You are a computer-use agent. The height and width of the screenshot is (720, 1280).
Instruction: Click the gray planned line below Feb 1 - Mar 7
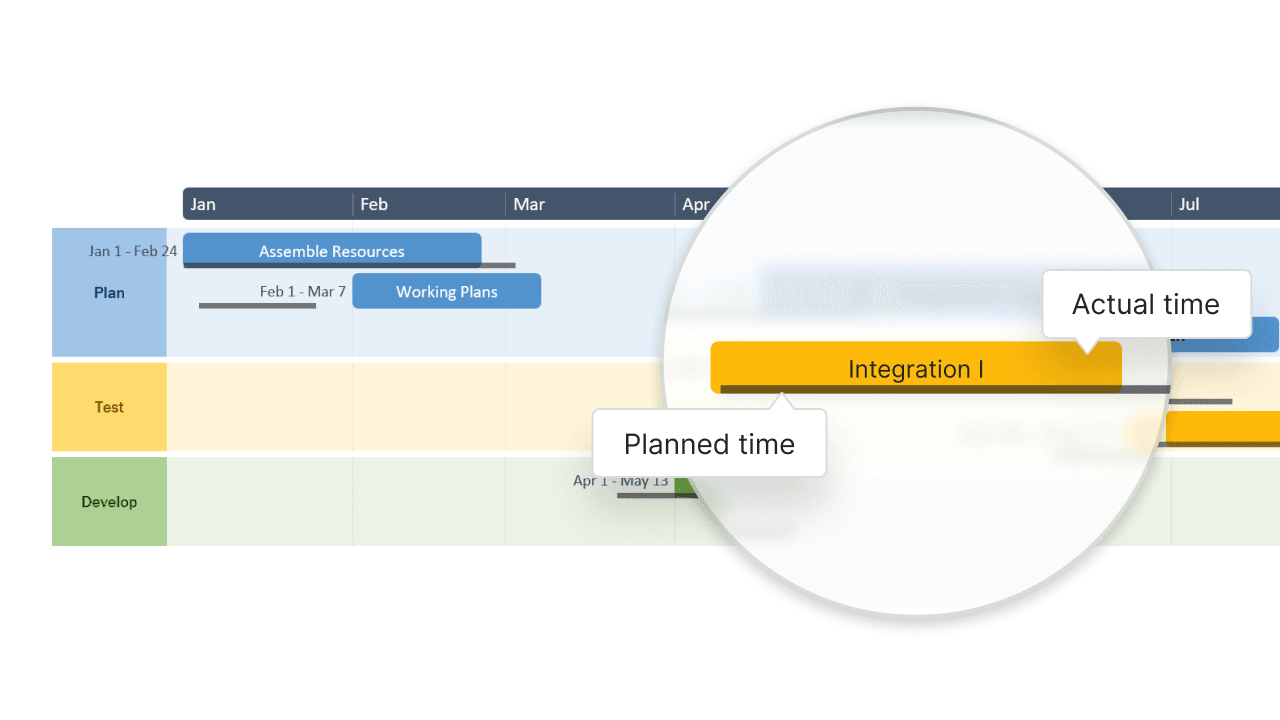coord(257,306)
